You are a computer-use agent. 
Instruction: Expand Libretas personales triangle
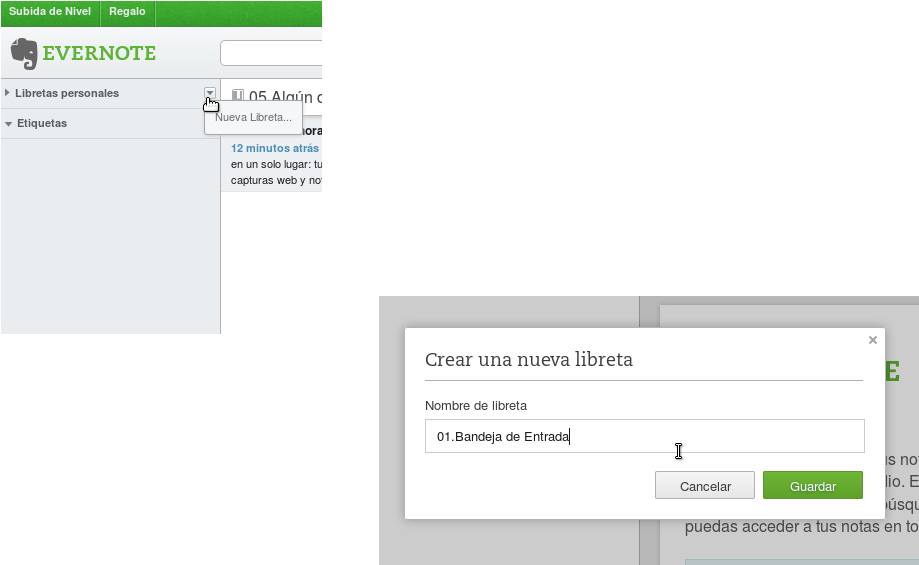click(x=7, y=93)
